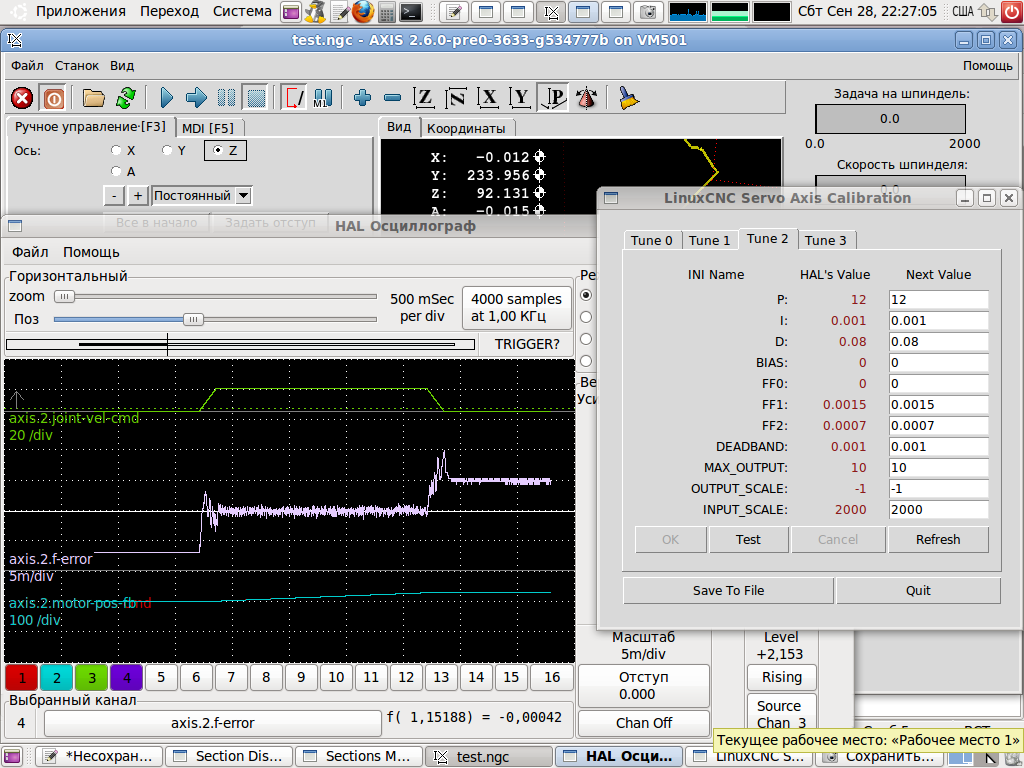Image resolution: width=1024 pixels, height=768 pixels.
Task: Clear live plot with the broom icon
Action: (x=628, y=98)
